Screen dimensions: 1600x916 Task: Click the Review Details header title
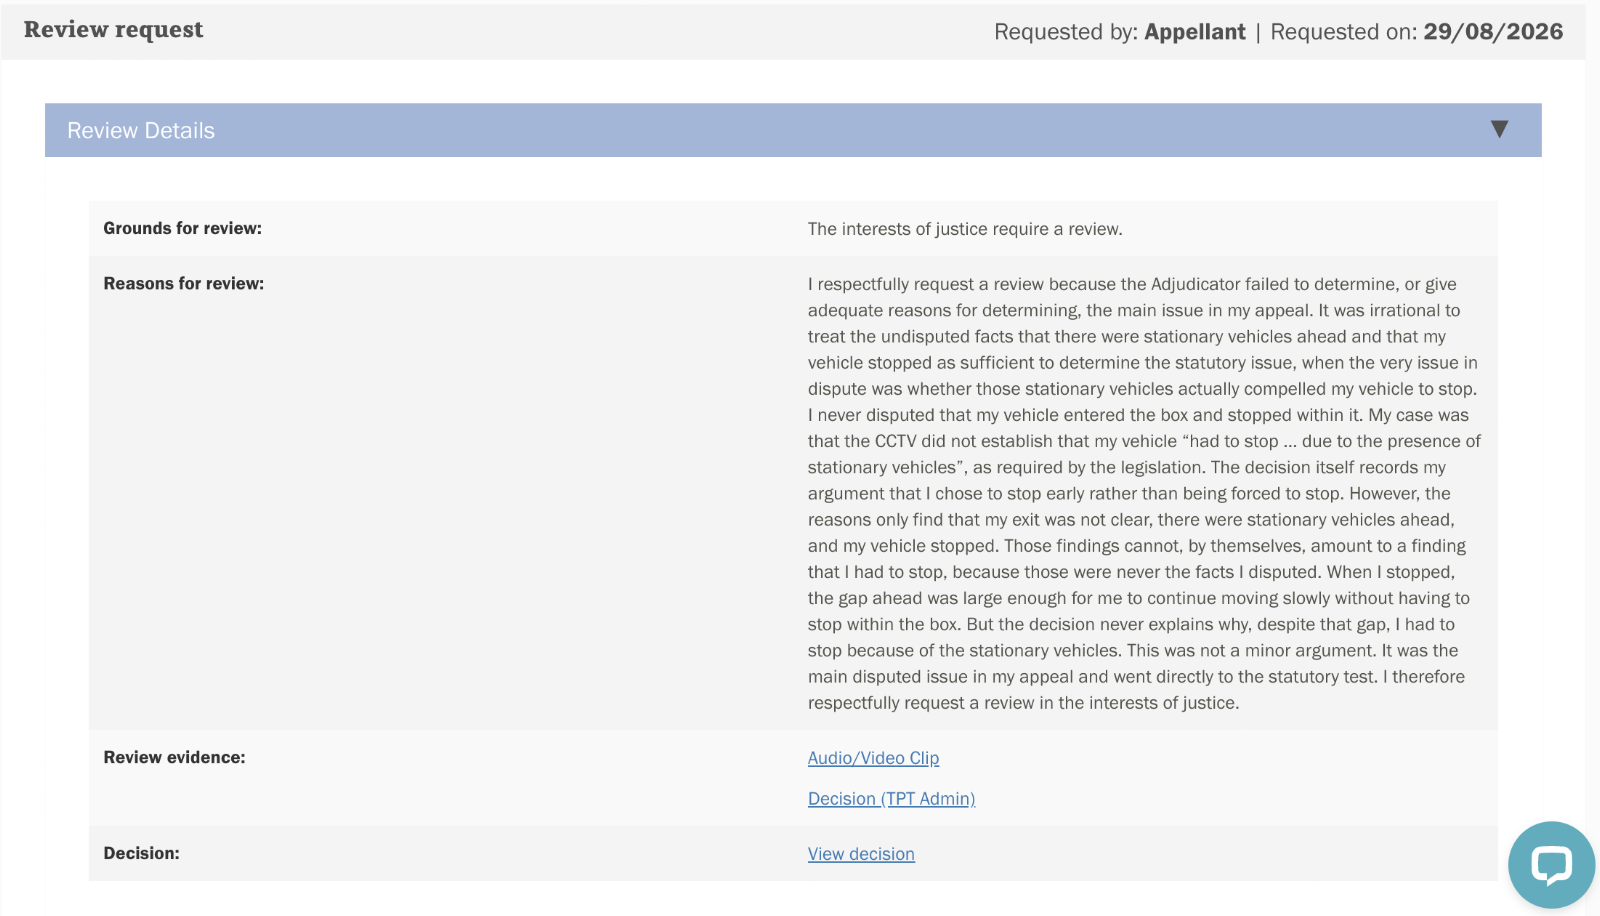[x=141, y=131]
